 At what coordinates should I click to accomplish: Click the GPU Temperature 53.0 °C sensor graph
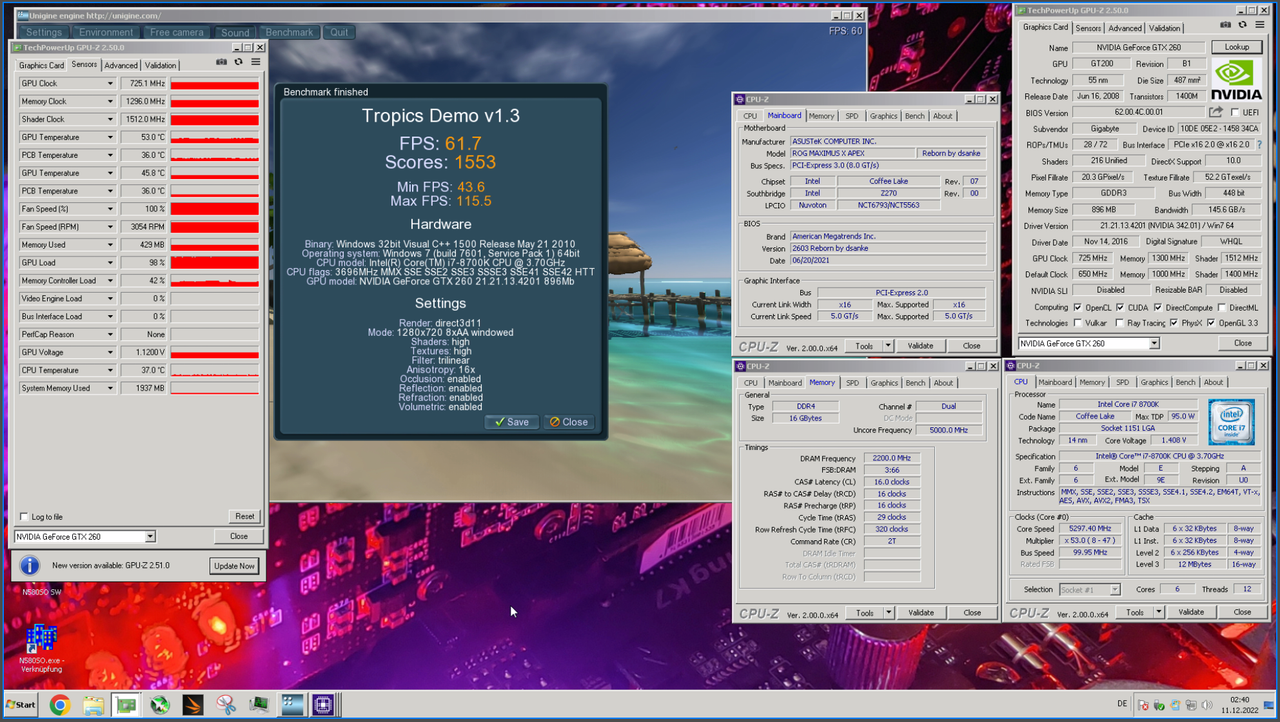[215, 137]
